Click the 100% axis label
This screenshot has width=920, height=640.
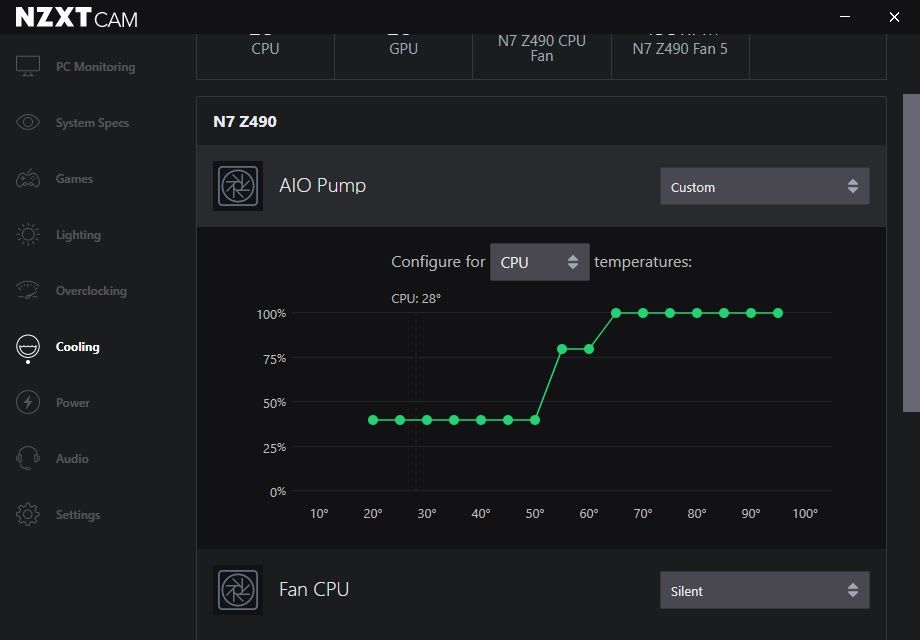click(x=271, y=314)
